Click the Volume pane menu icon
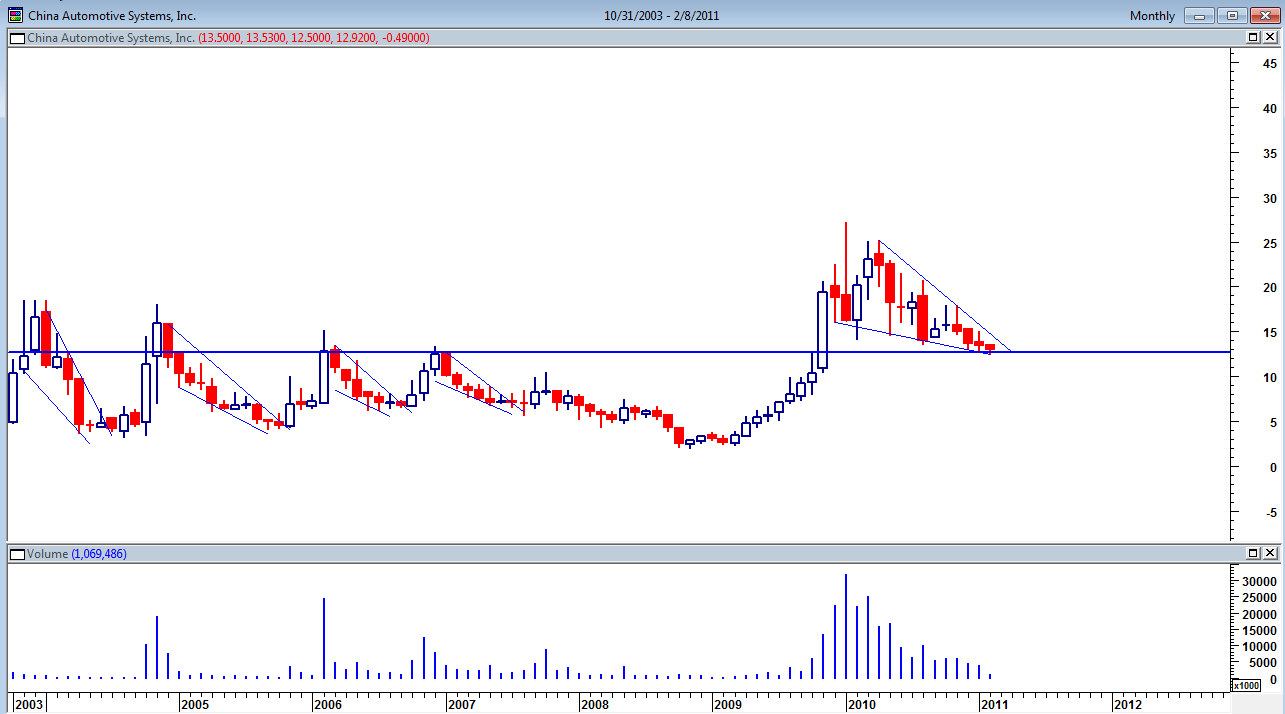The width and height of the screenshot is (1285, 714). 17,553
